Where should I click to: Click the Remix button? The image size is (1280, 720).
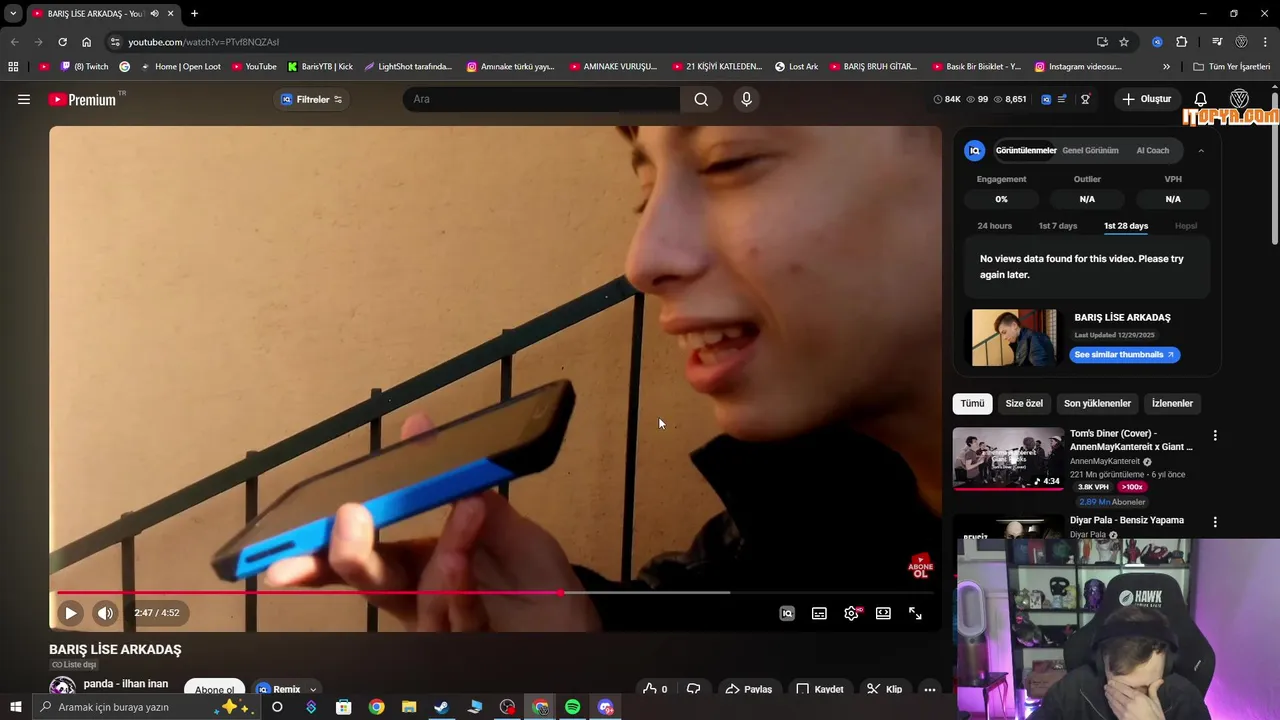pyautogui.click(x=278, y=689)
